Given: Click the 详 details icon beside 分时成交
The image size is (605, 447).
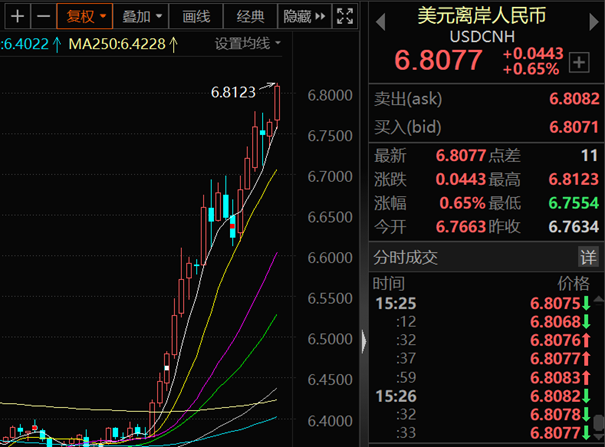Looking at the screenshot, I should point(590,256).
